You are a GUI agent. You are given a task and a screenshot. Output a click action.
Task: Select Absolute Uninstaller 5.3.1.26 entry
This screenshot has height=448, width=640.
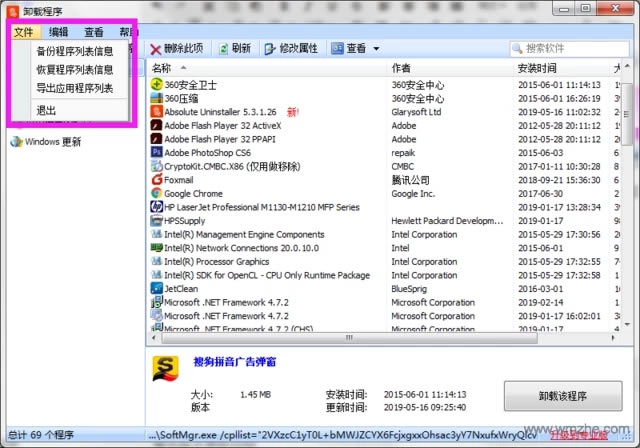(220, 112)
